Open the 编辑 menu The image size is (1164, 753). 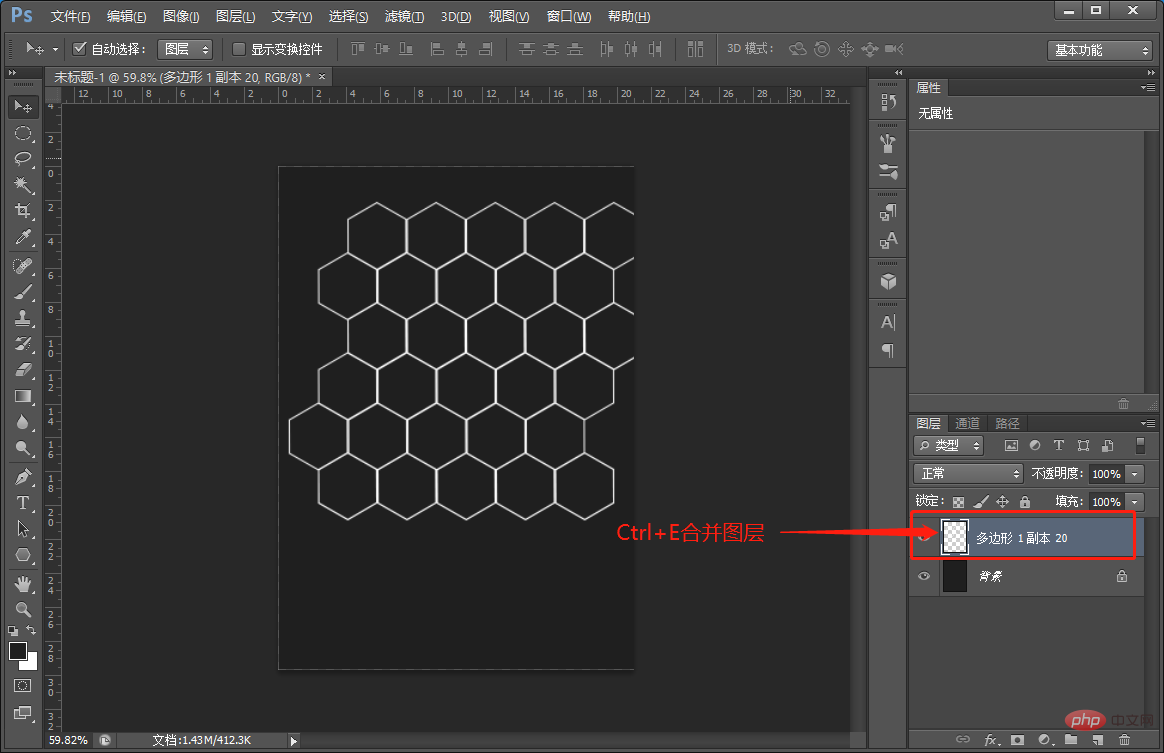pos(126,16)
